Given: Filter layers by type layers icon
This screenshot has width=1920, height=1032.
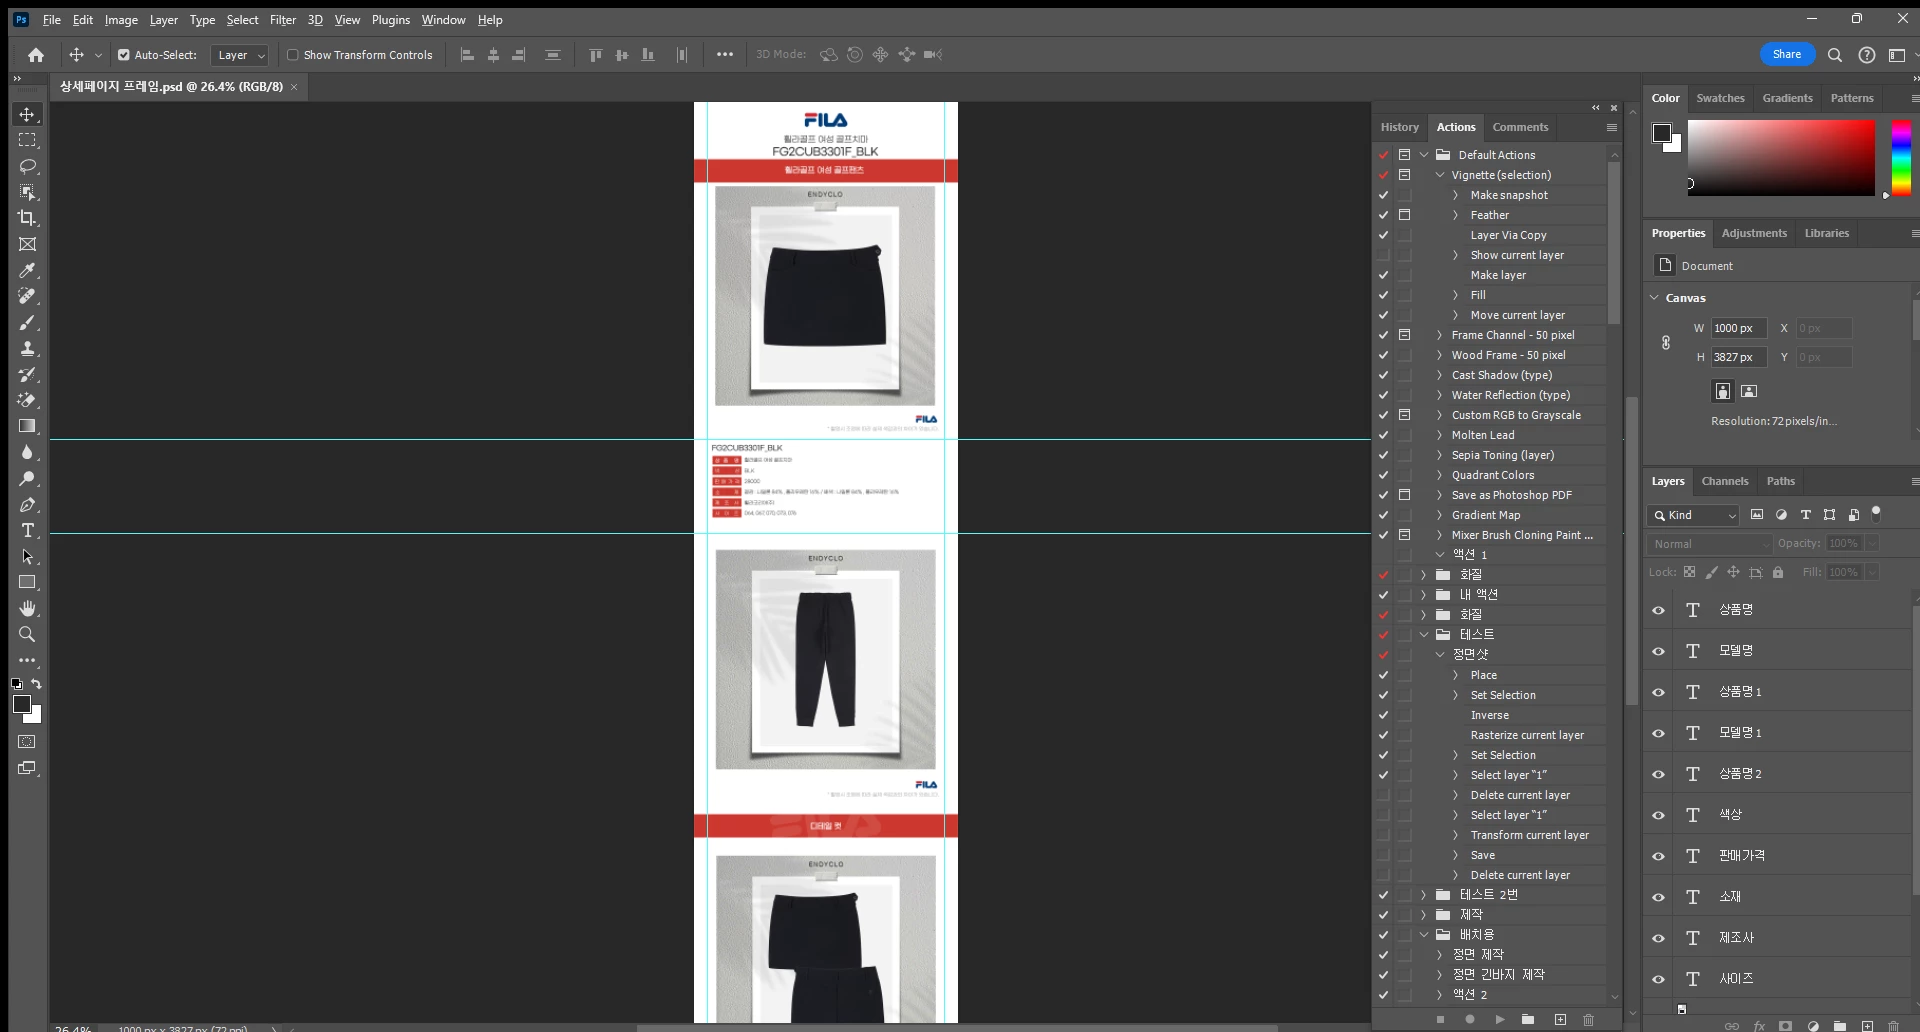Looking at the screenshot, I should point(1805,515).
